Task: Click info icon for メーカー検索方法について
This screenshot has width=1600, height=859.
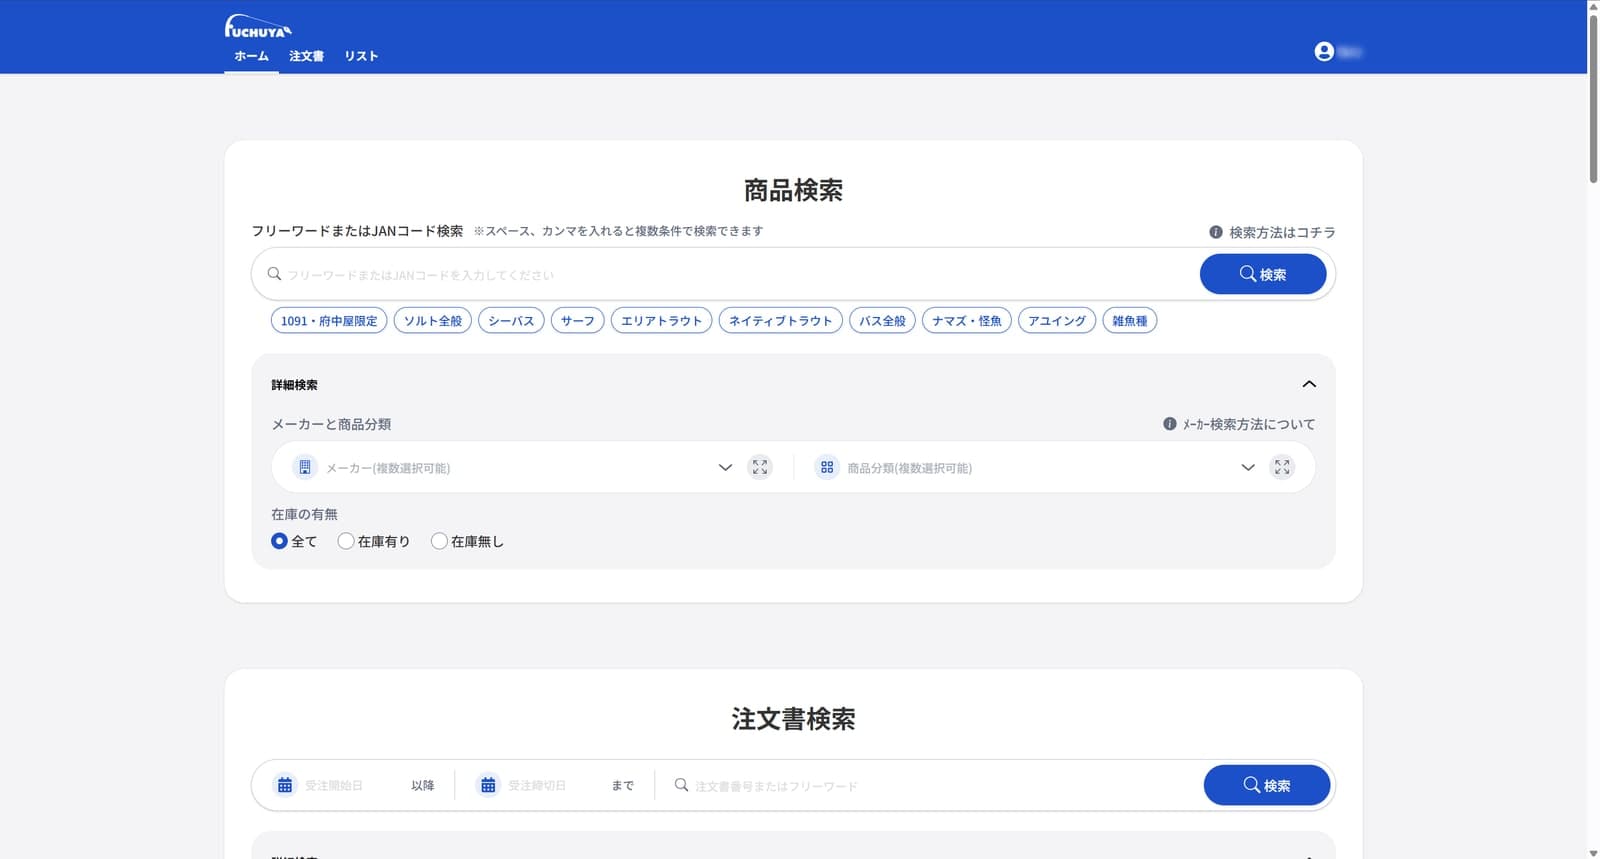Action: (1169, 424)
